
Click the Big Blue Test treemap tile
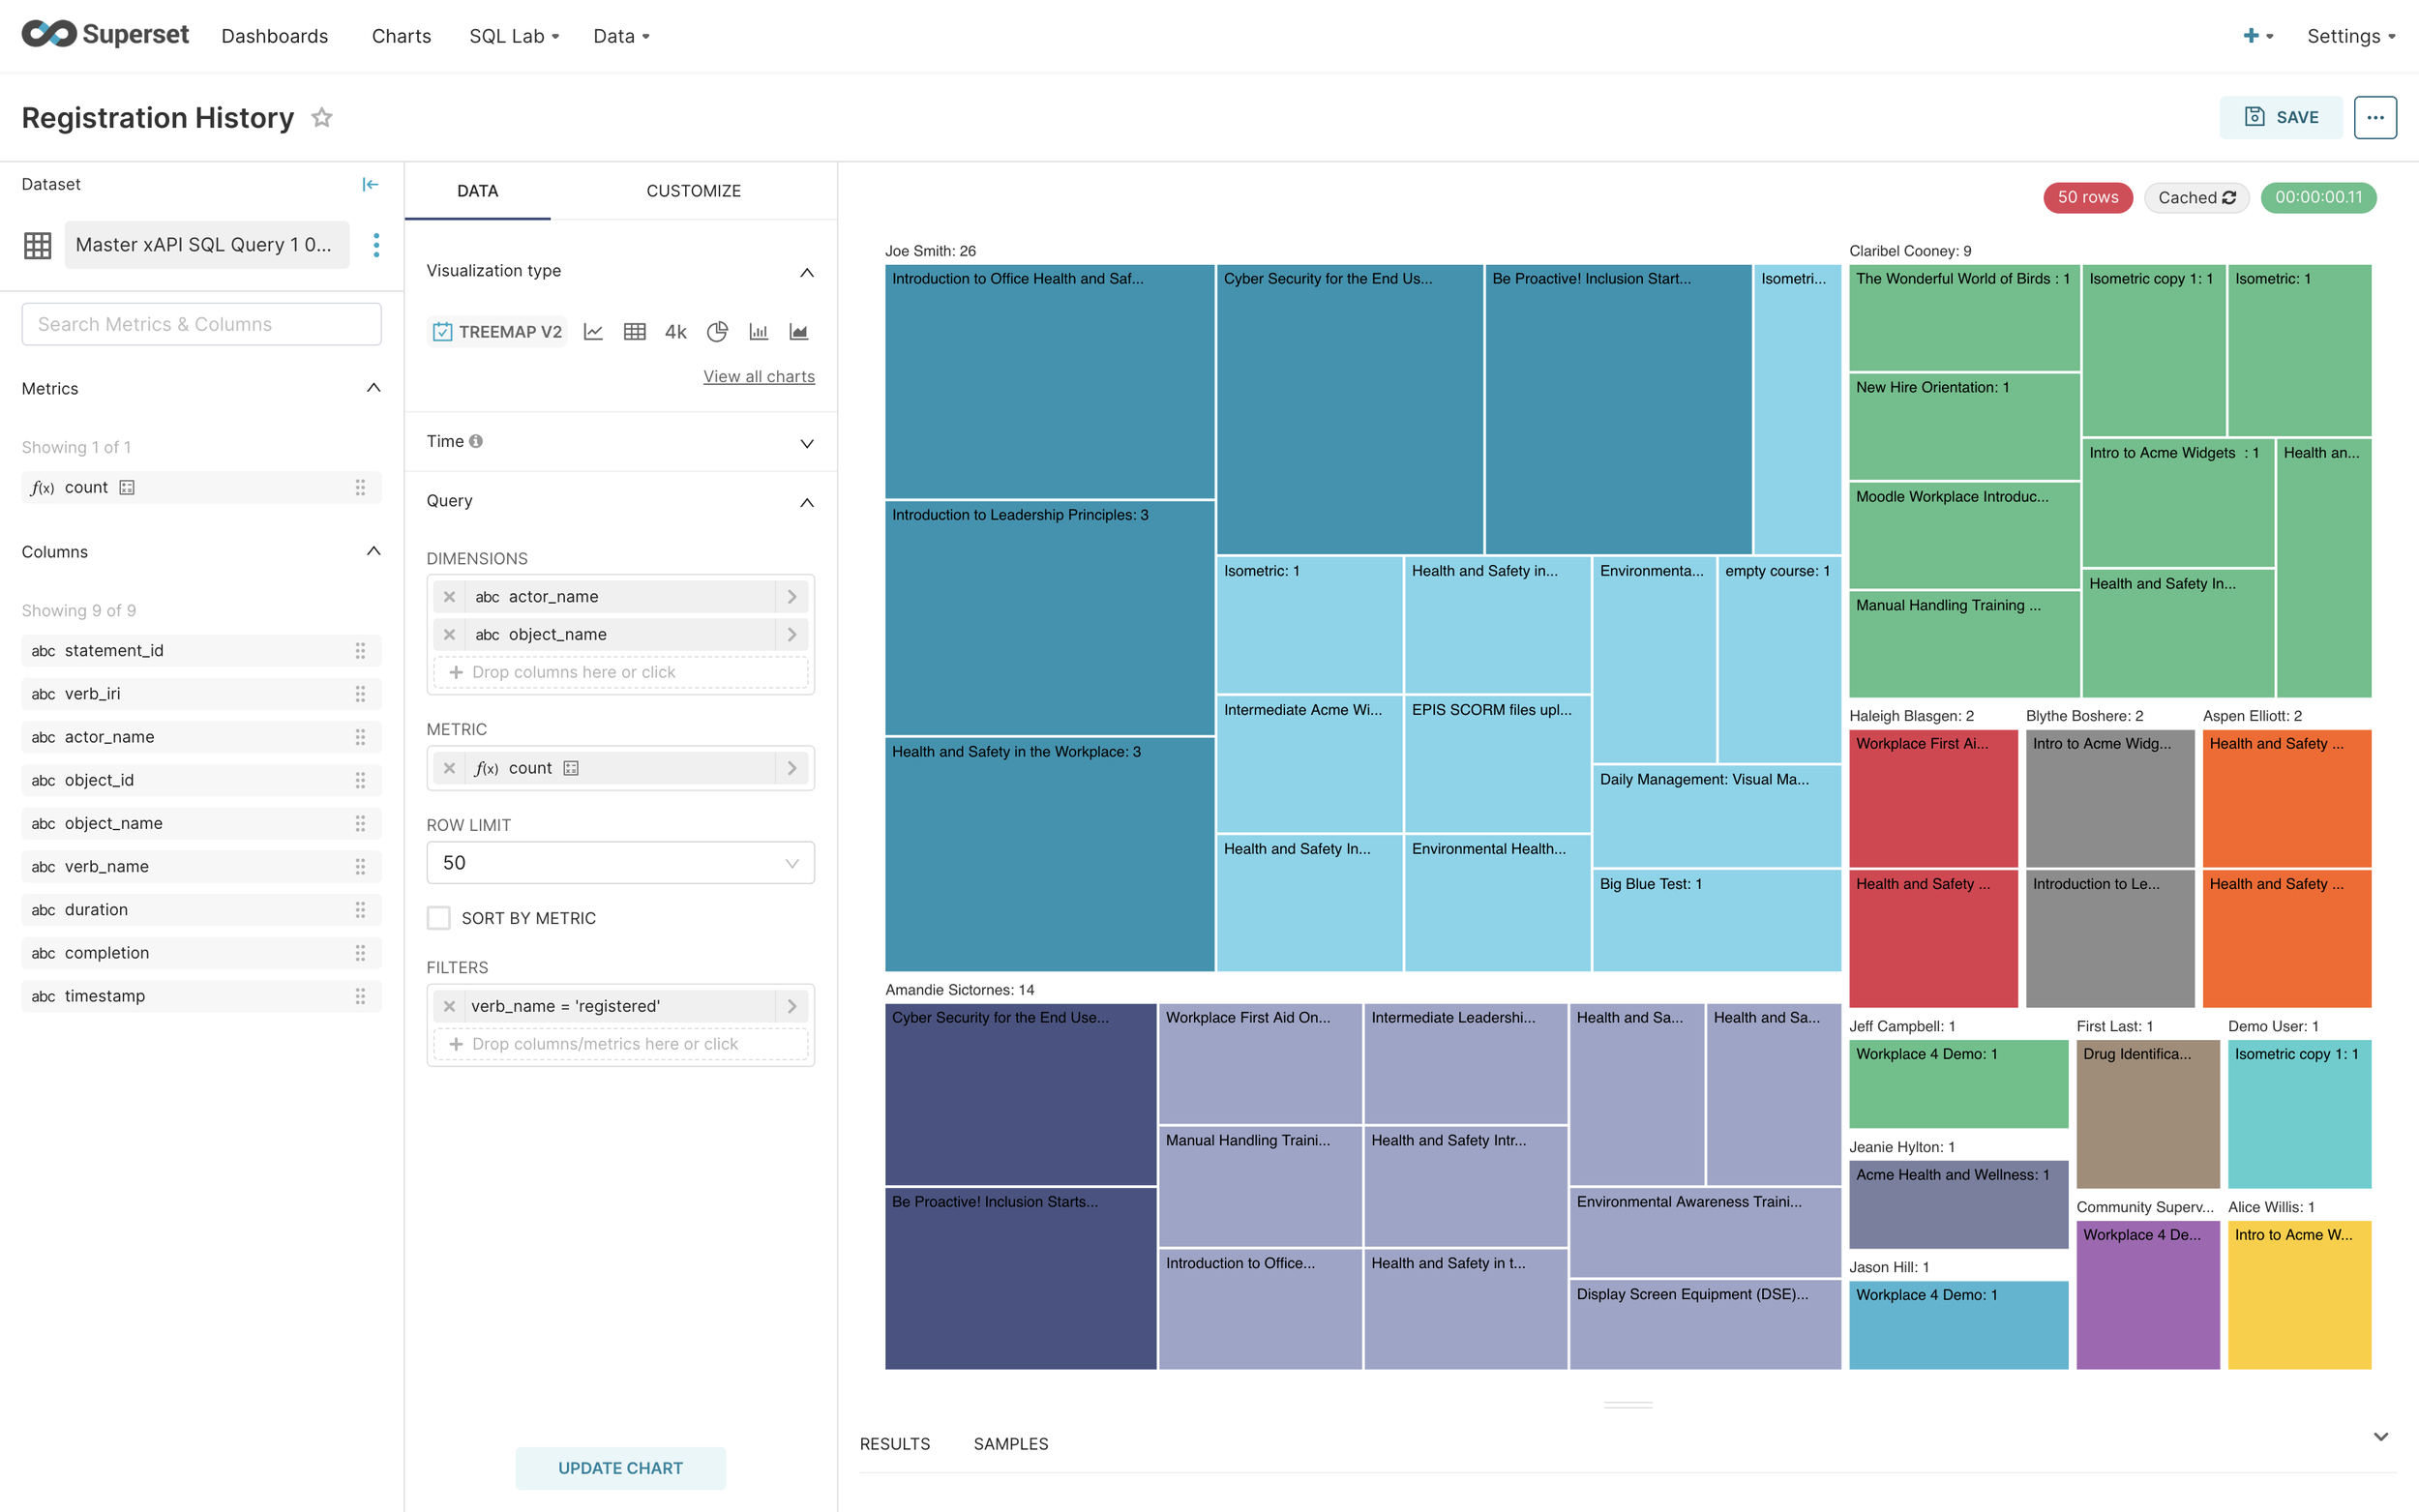pyautogui.click(x=1716, y=920)
